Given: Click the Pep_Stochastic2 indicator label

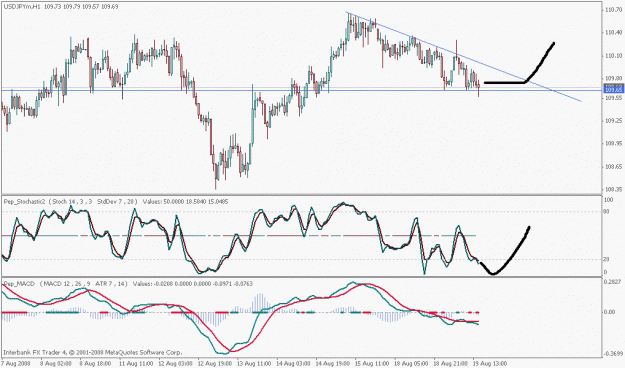Looking at the screenshot, I should tap(24, 202).
